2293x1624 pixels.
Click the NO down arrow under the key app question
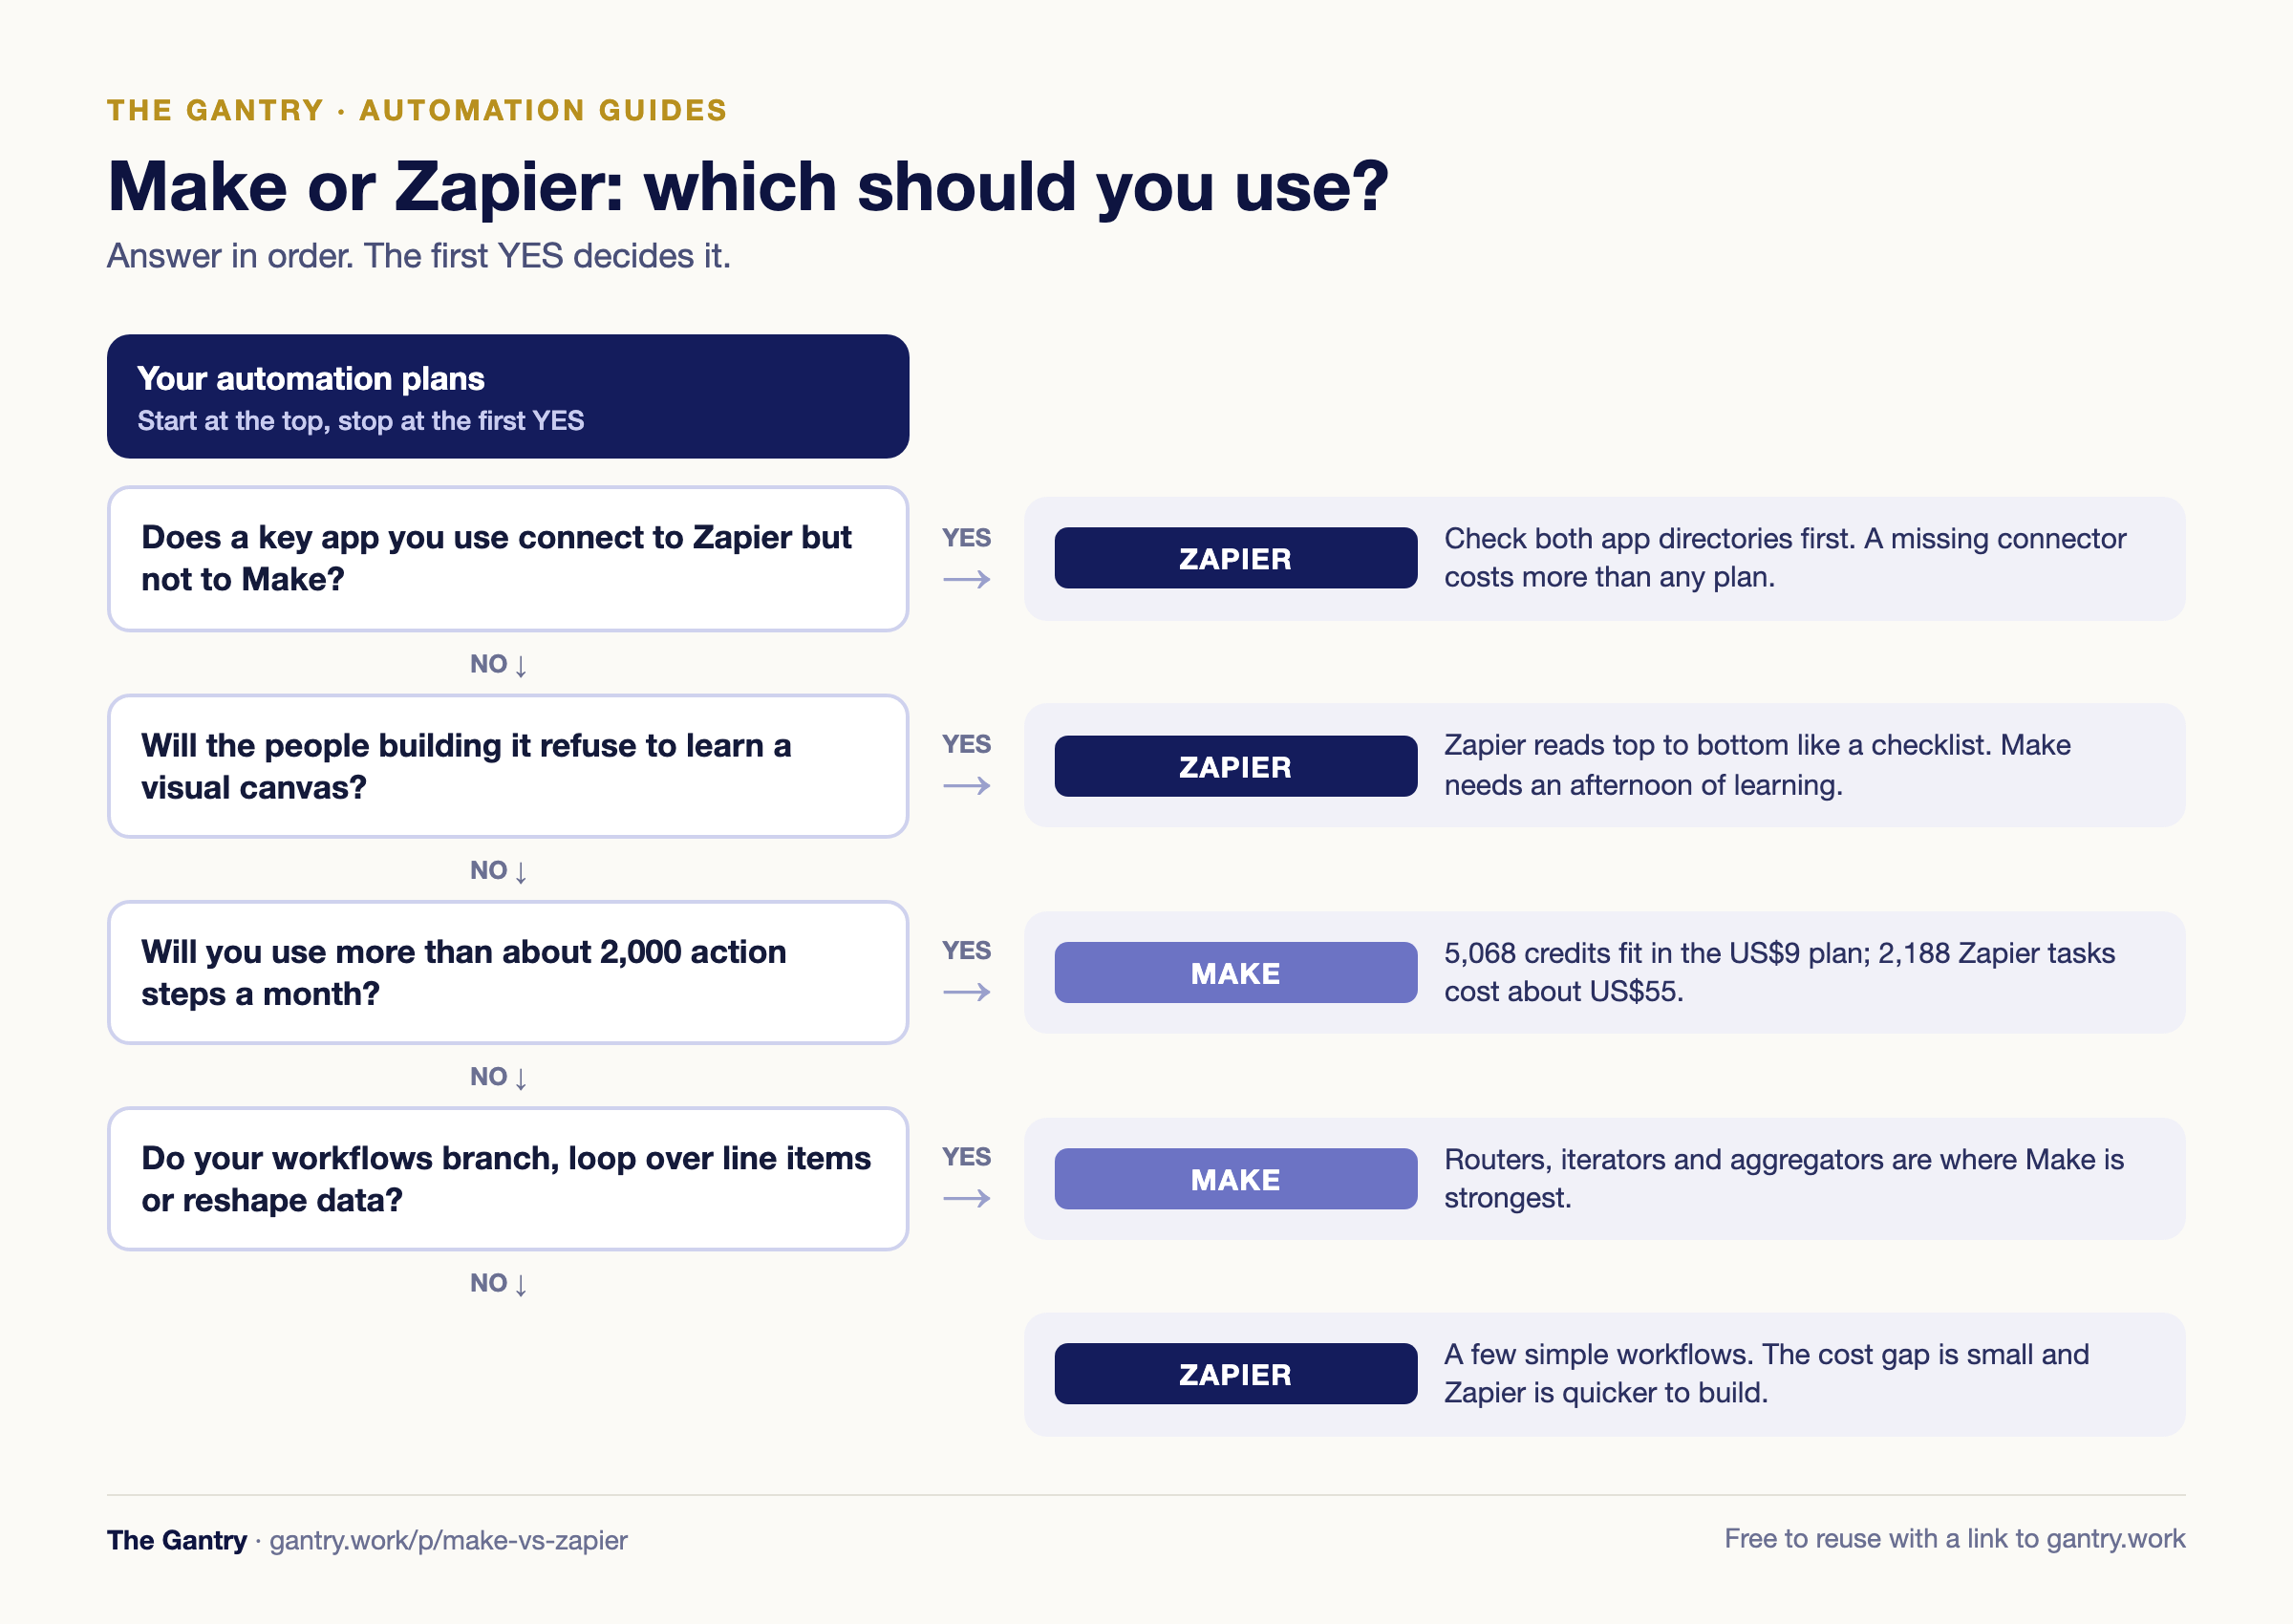tap(499, 664)
